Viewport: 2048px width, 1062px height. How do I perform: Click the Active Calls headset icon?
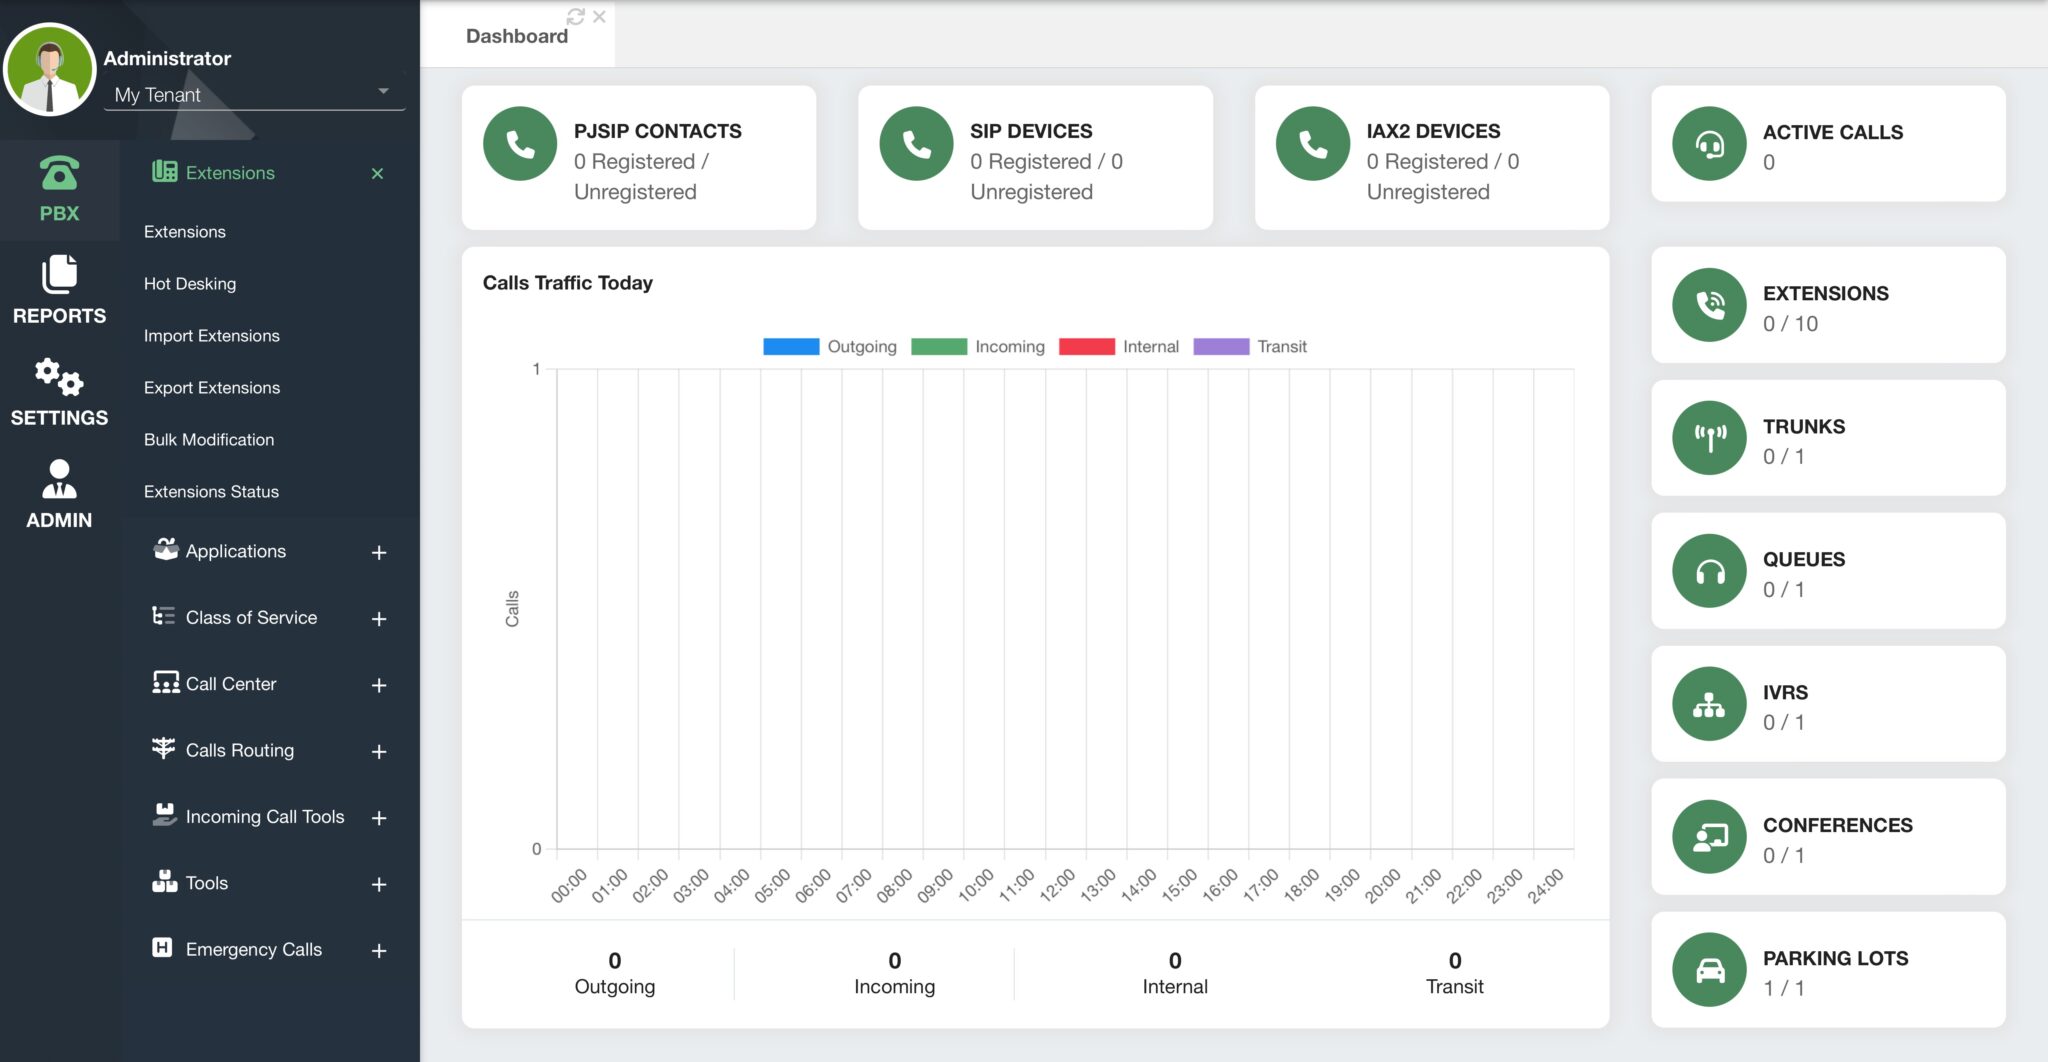point(1710,143)
